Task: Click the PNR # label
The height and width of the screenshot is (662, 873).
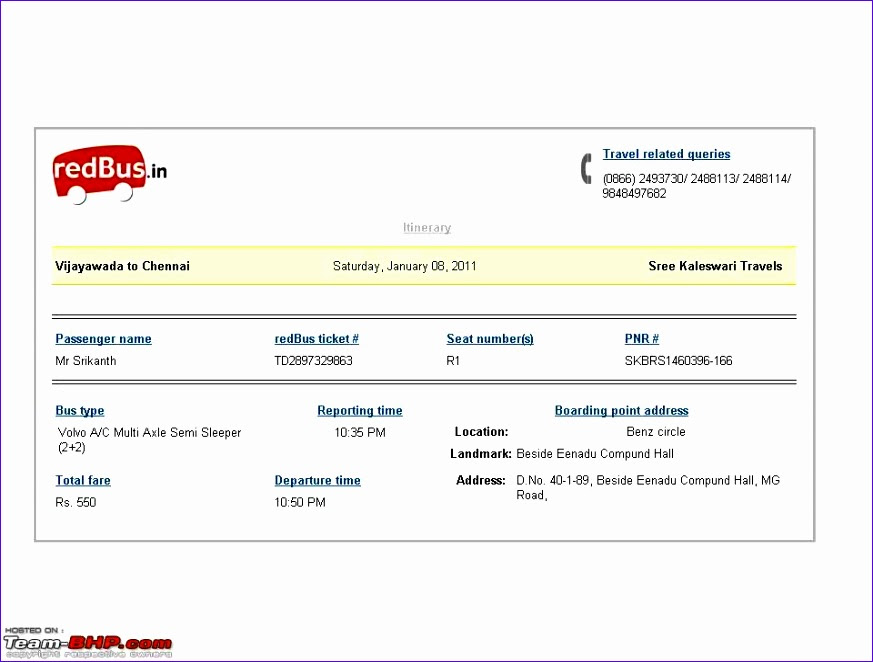Action: click(641, 339)
